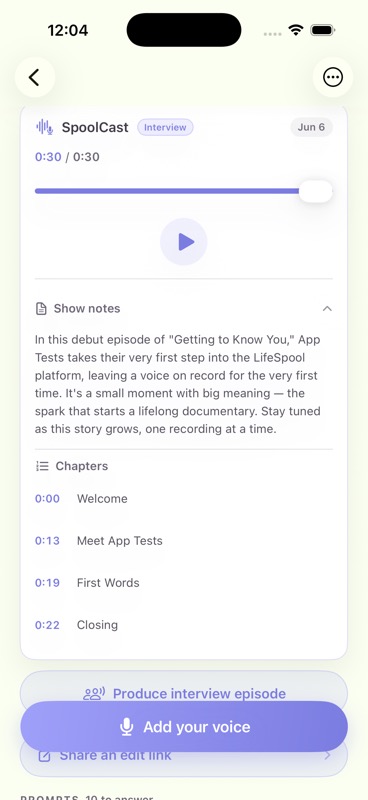
Task: Click the 12:04 clock in status bar
Action: pos(68,31)
